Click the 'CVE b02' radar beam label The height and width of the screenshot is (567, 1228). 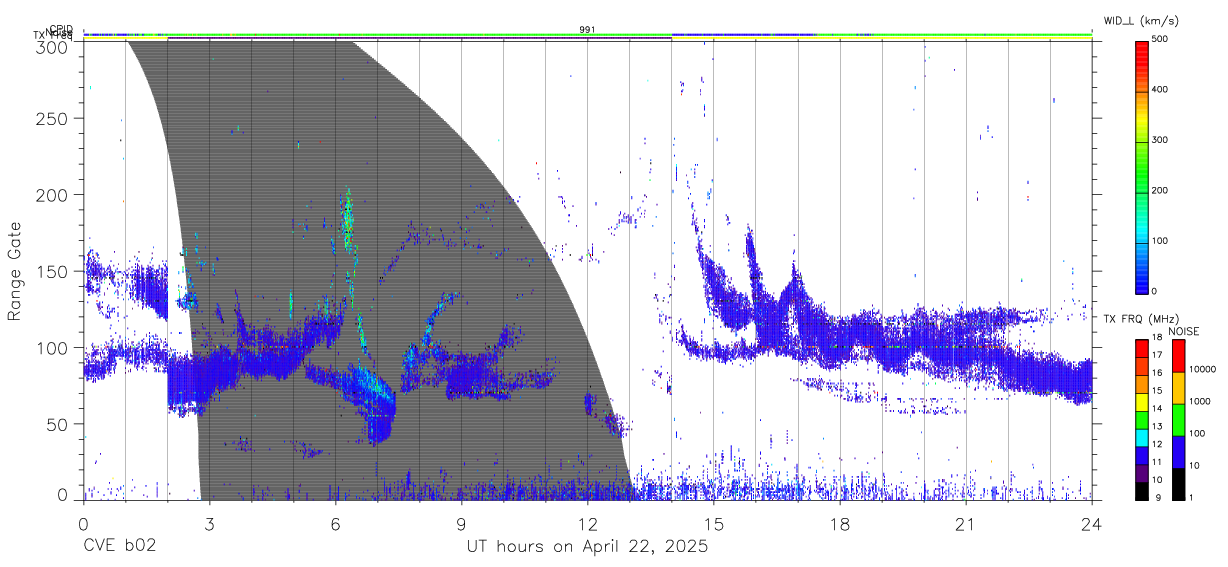[x=119, y=547]
